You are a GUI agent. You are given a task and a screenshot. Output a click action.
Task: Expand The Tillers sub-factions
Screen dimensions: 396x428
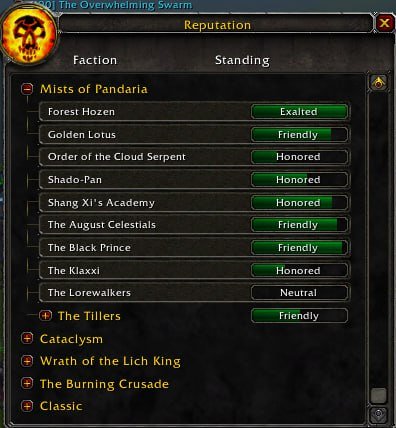[45, 315]
